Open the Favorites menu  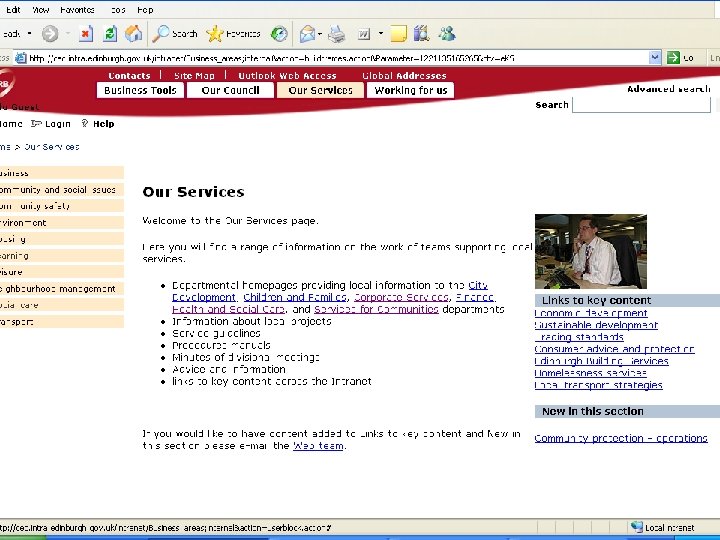[77, 10]
